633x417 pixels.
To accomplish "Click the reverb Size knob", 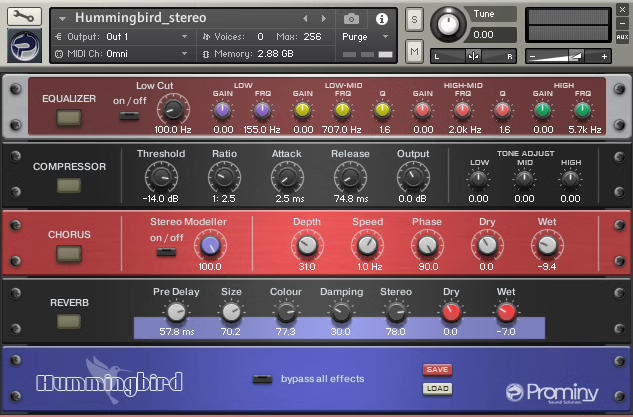I will coord(231,312).
